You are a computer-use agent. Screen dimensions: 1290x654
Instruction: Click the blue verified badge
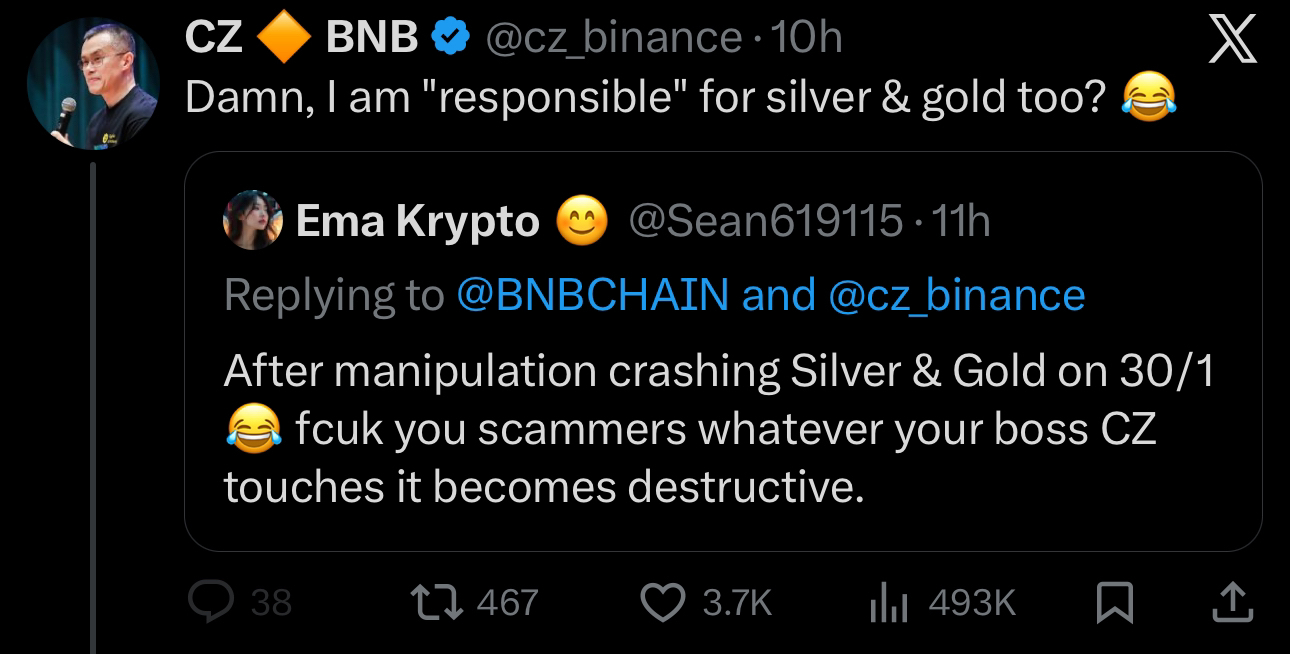point(450,39)
